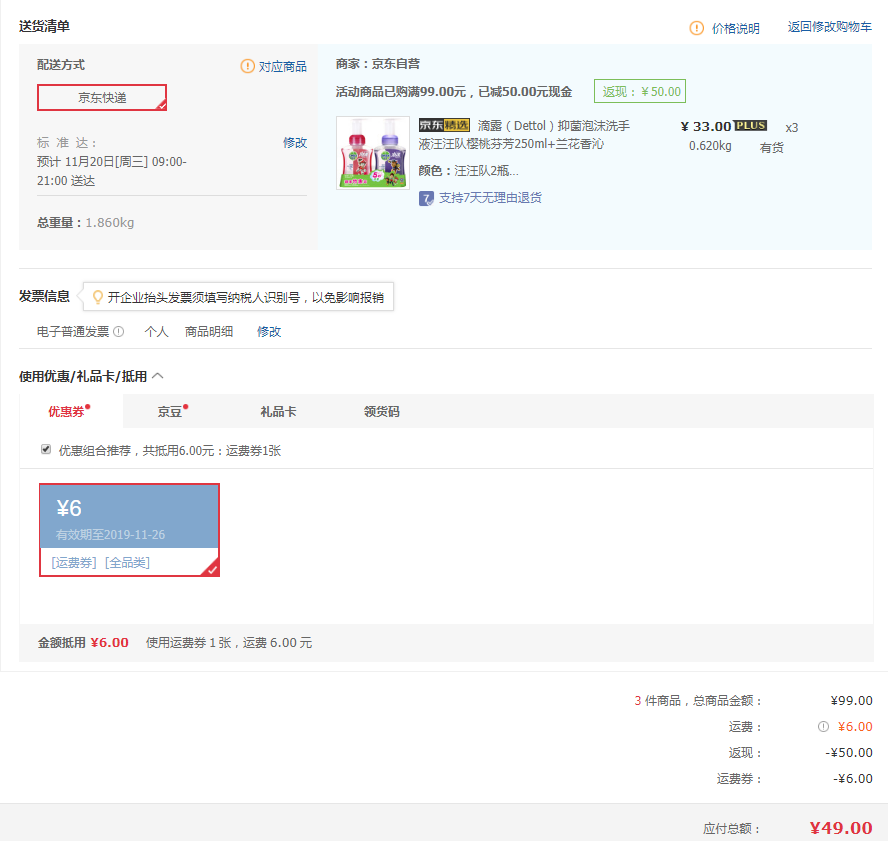This screenshot has height=841, width=888.
Task: Click the total weight value 1.860kg
Action: coord(110,223)
